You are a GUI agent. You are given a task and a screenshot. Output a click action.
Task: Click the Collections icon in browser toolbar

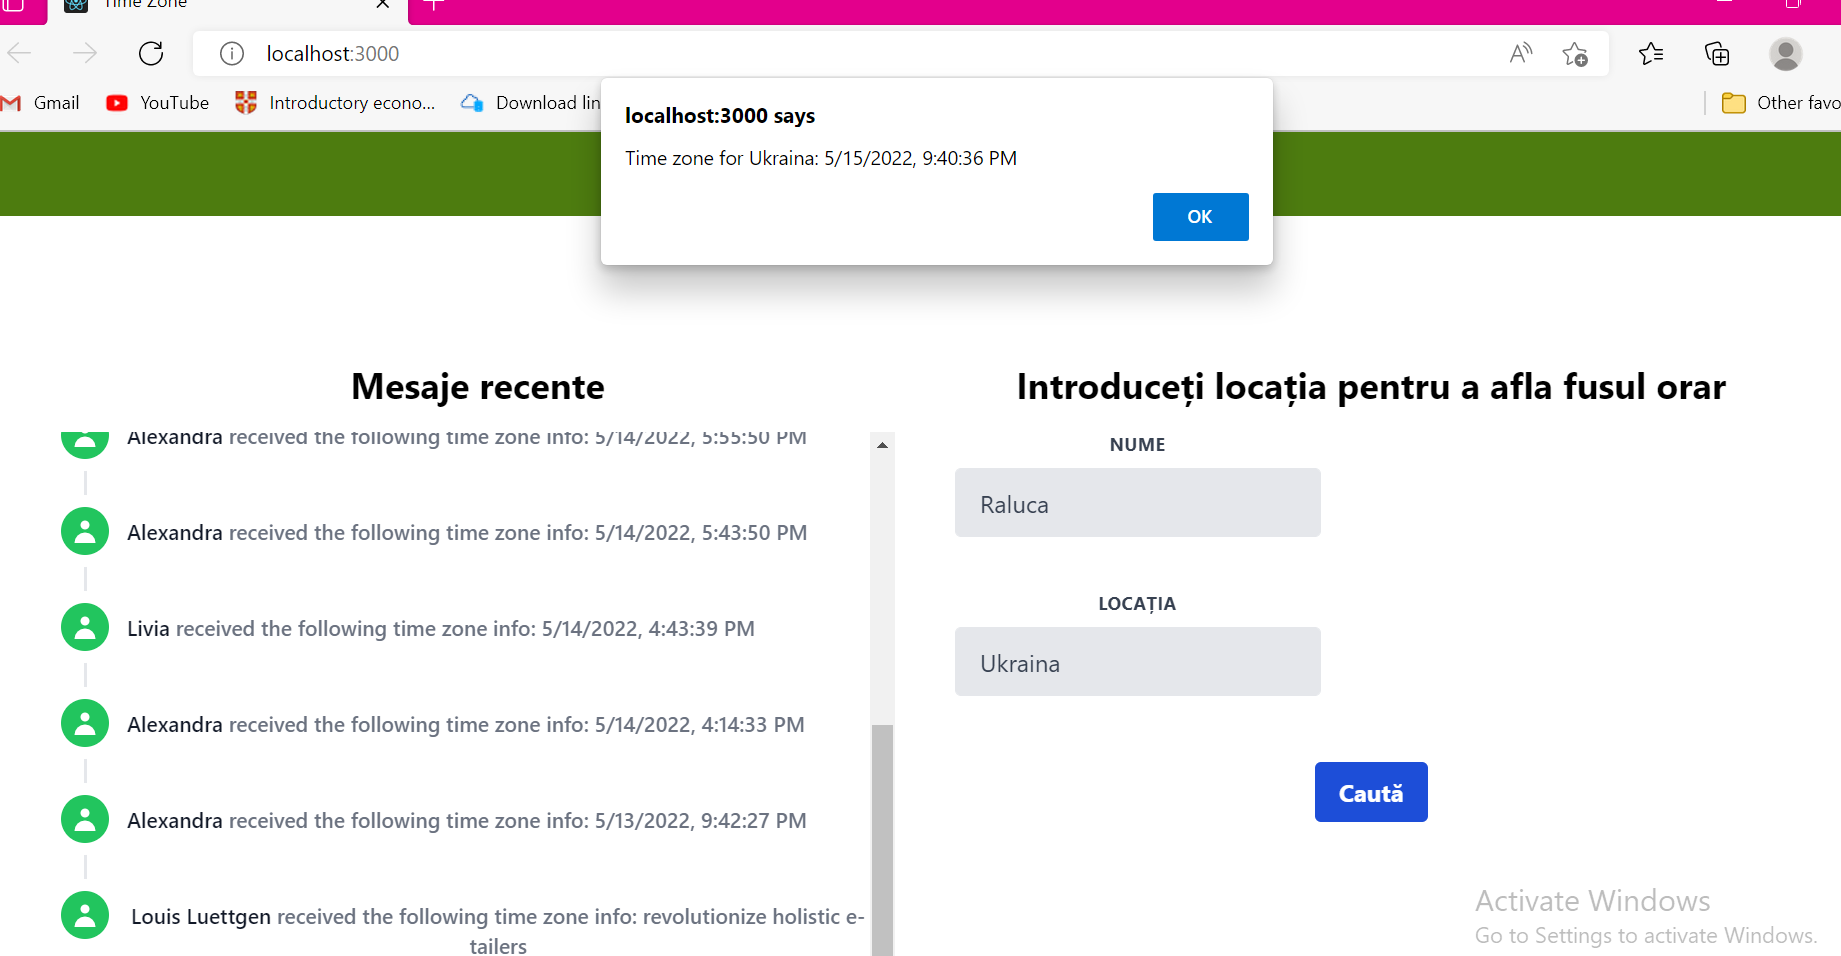click(1716, 53)
